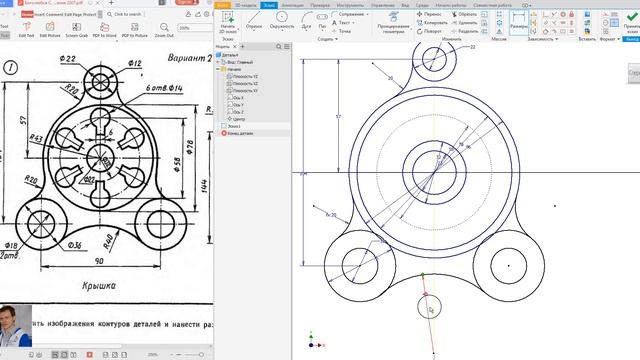Open the Аннотации ribbon tab
Screen dimensions: 640x360
tap(293, 5)
